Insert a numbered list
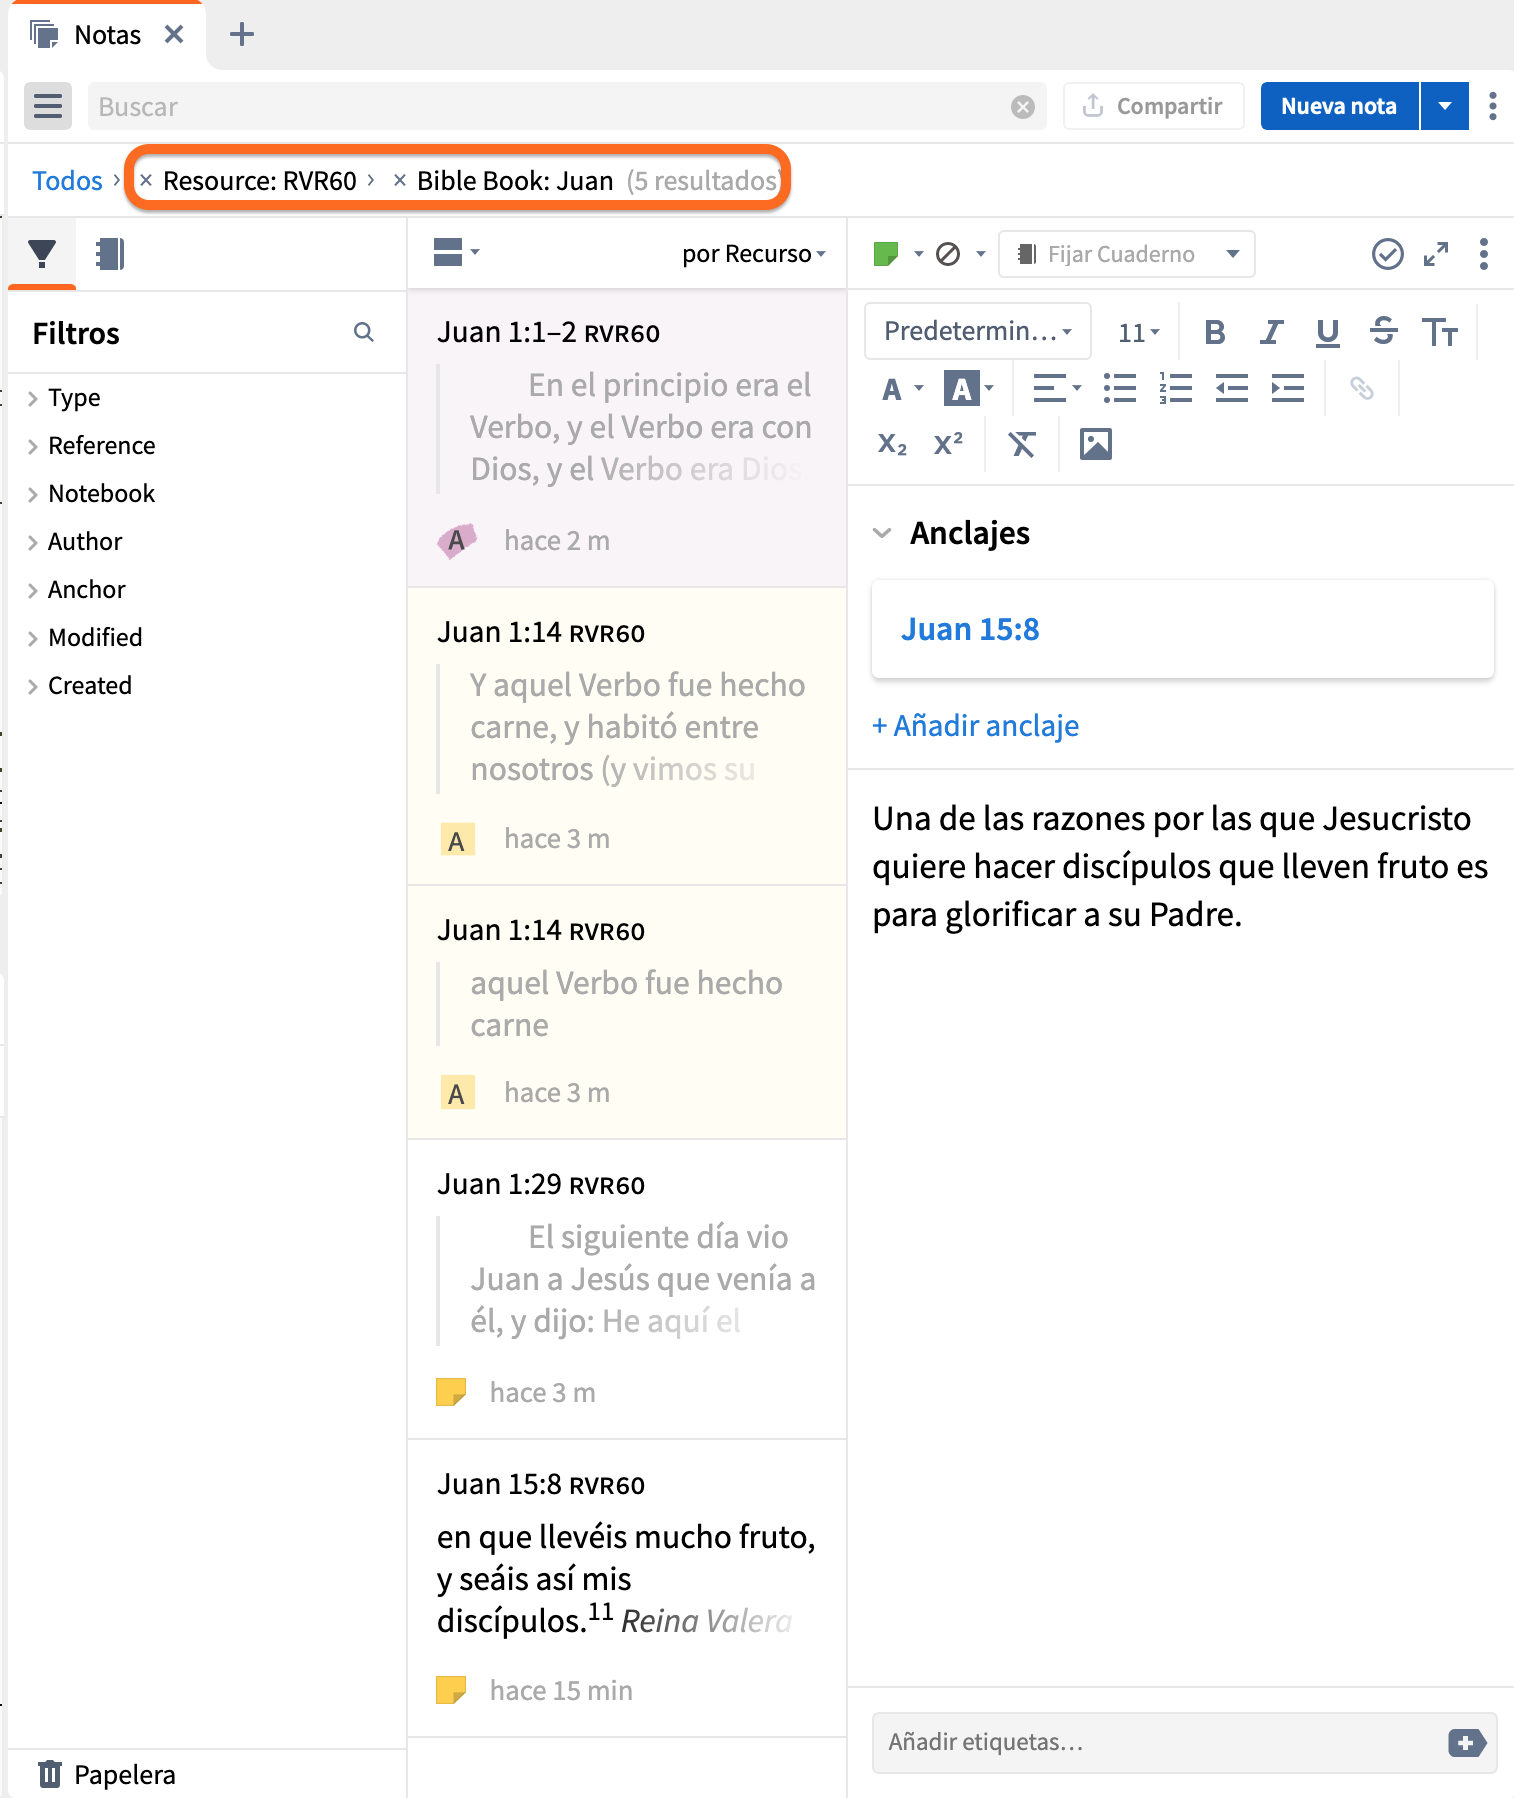 click(x=1175, y=388)
